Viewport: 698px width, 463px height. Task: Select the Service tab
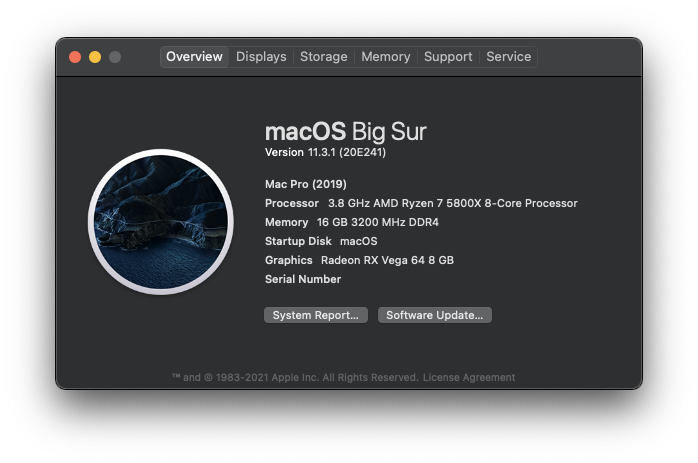(508, 57)
